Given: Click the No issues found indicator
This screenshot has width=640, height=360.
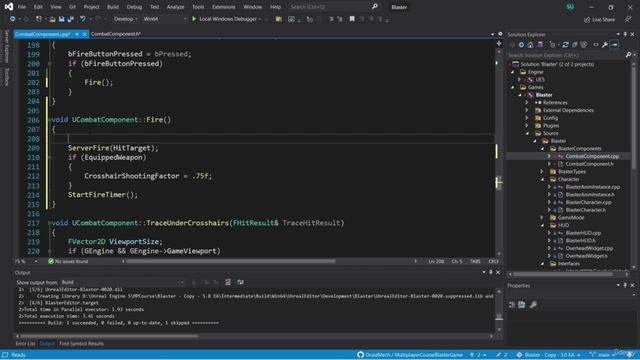Looking at the screenshot, I should pos(68,261).
